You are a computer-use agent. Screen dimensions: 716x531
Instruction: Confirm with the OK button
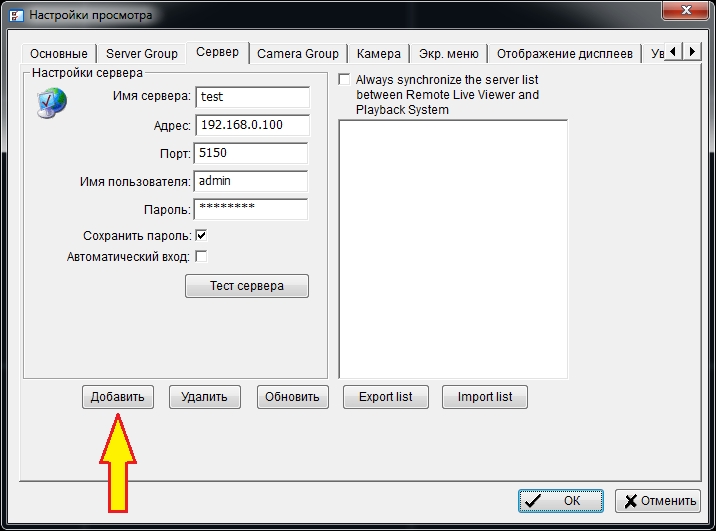pos(561,501)
